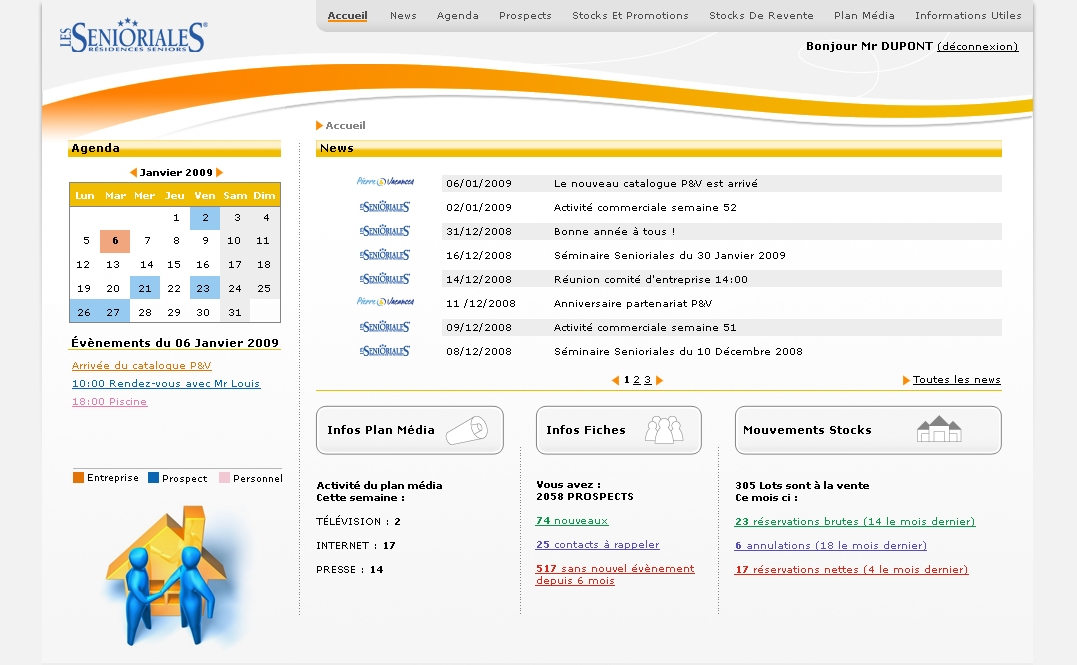Go to previous month in calendar
Viewport: 1077px width, 665px height.
coord(133,173)
